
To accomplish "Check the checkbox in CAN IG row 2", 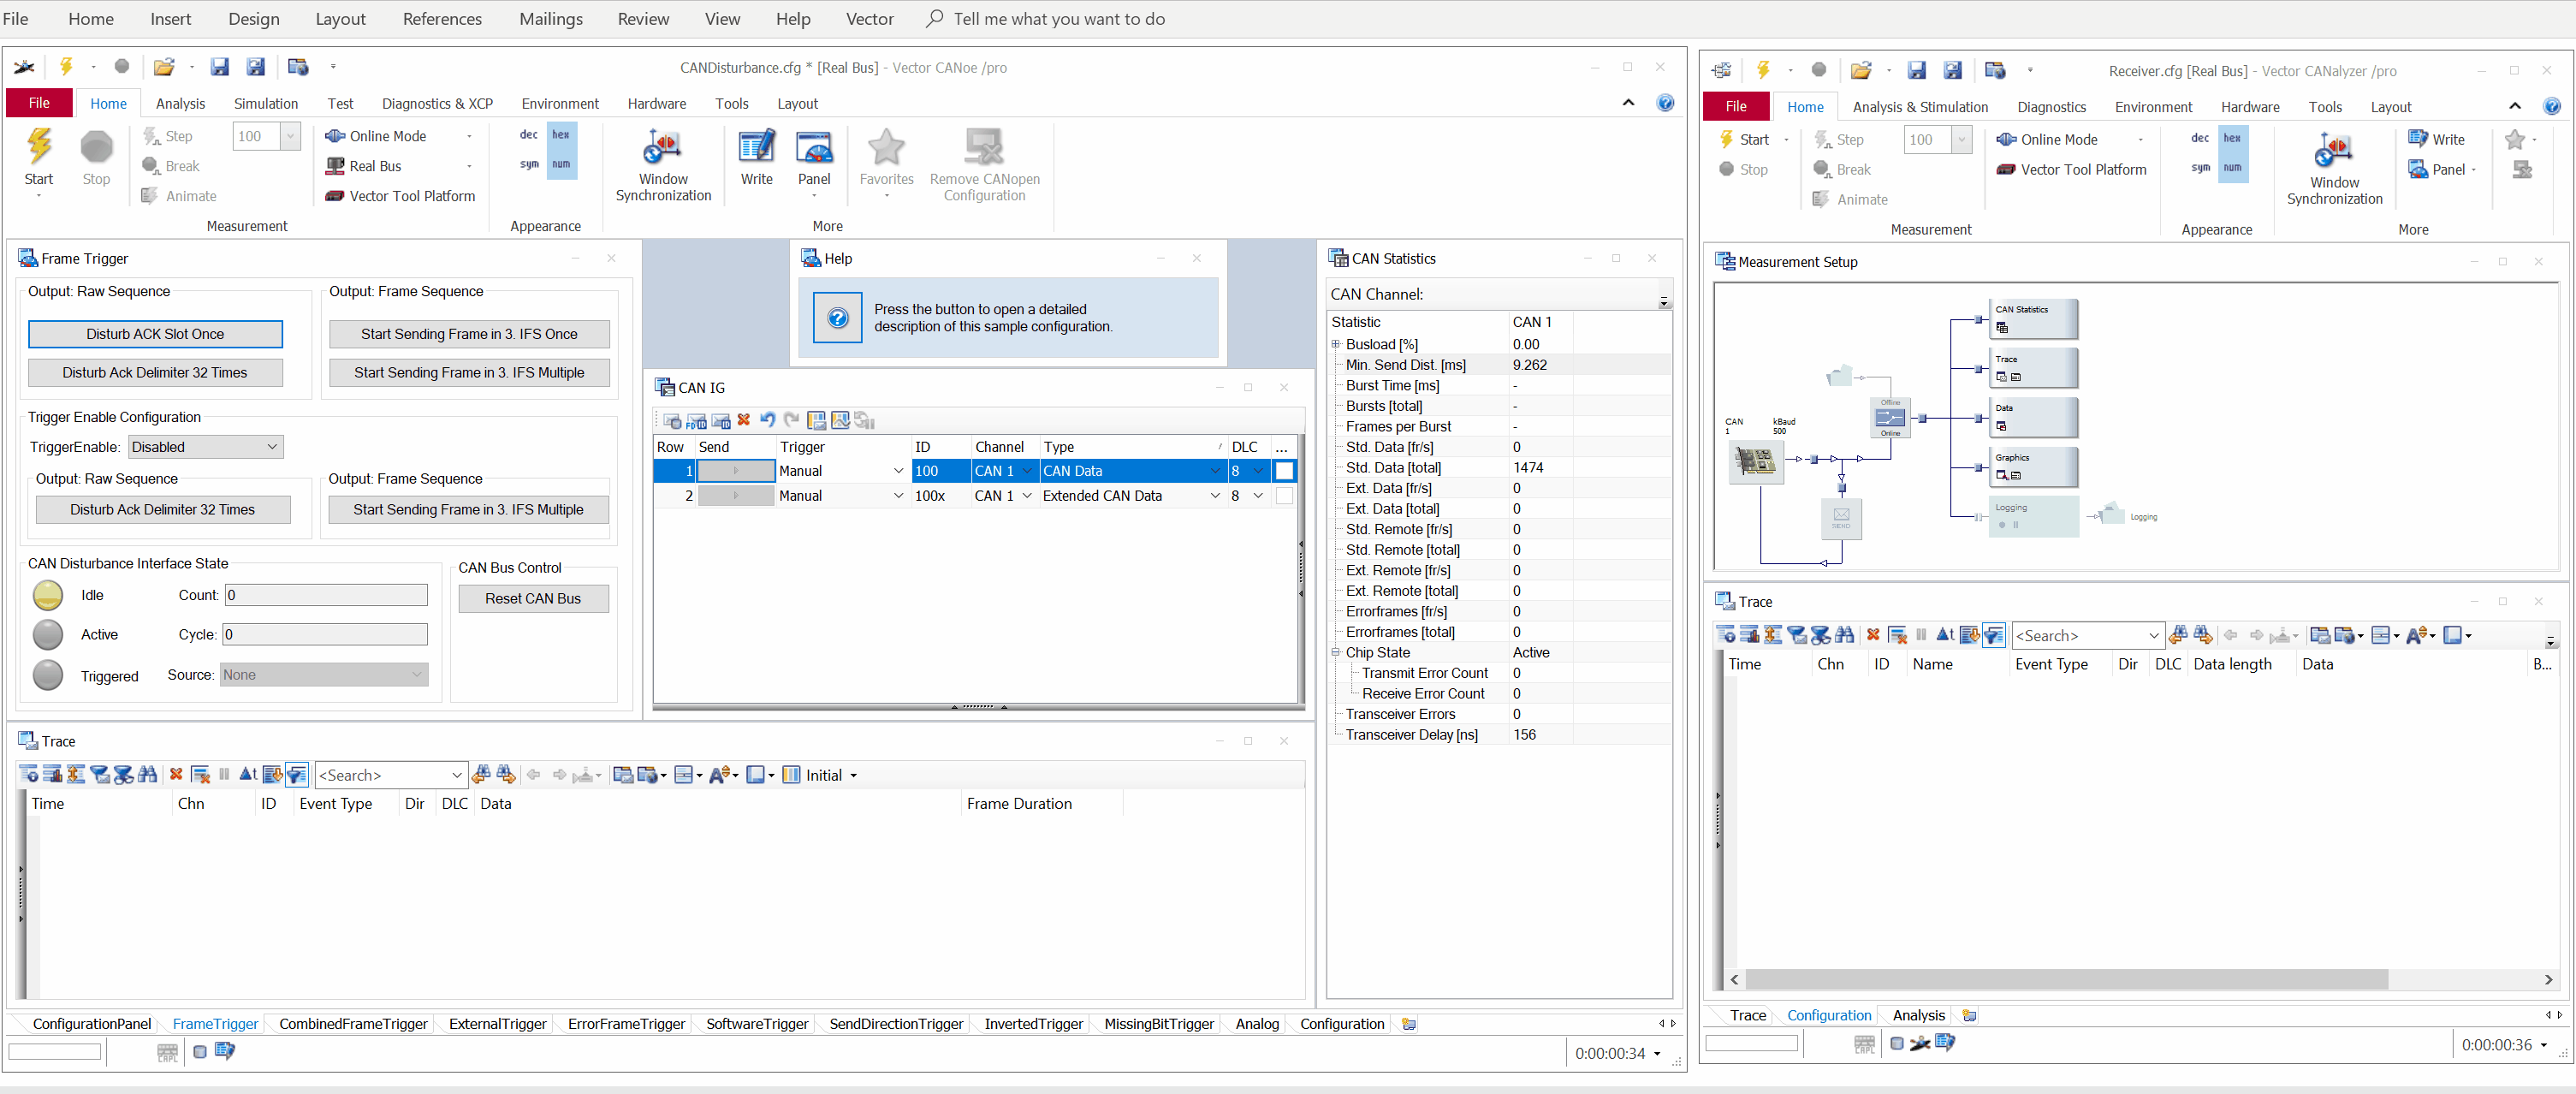I will (1284, 496).
